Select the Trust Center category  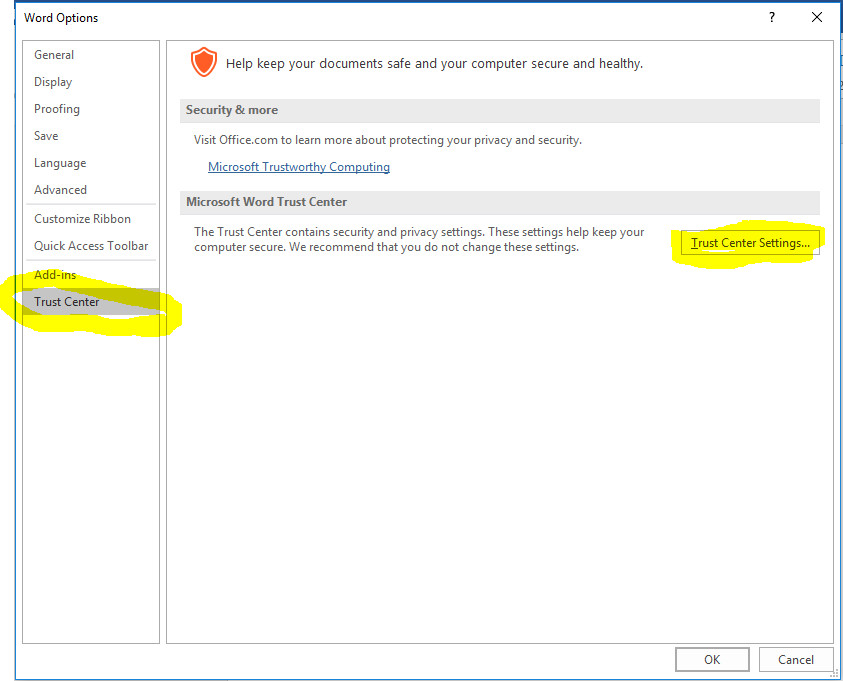coord(91,302)
